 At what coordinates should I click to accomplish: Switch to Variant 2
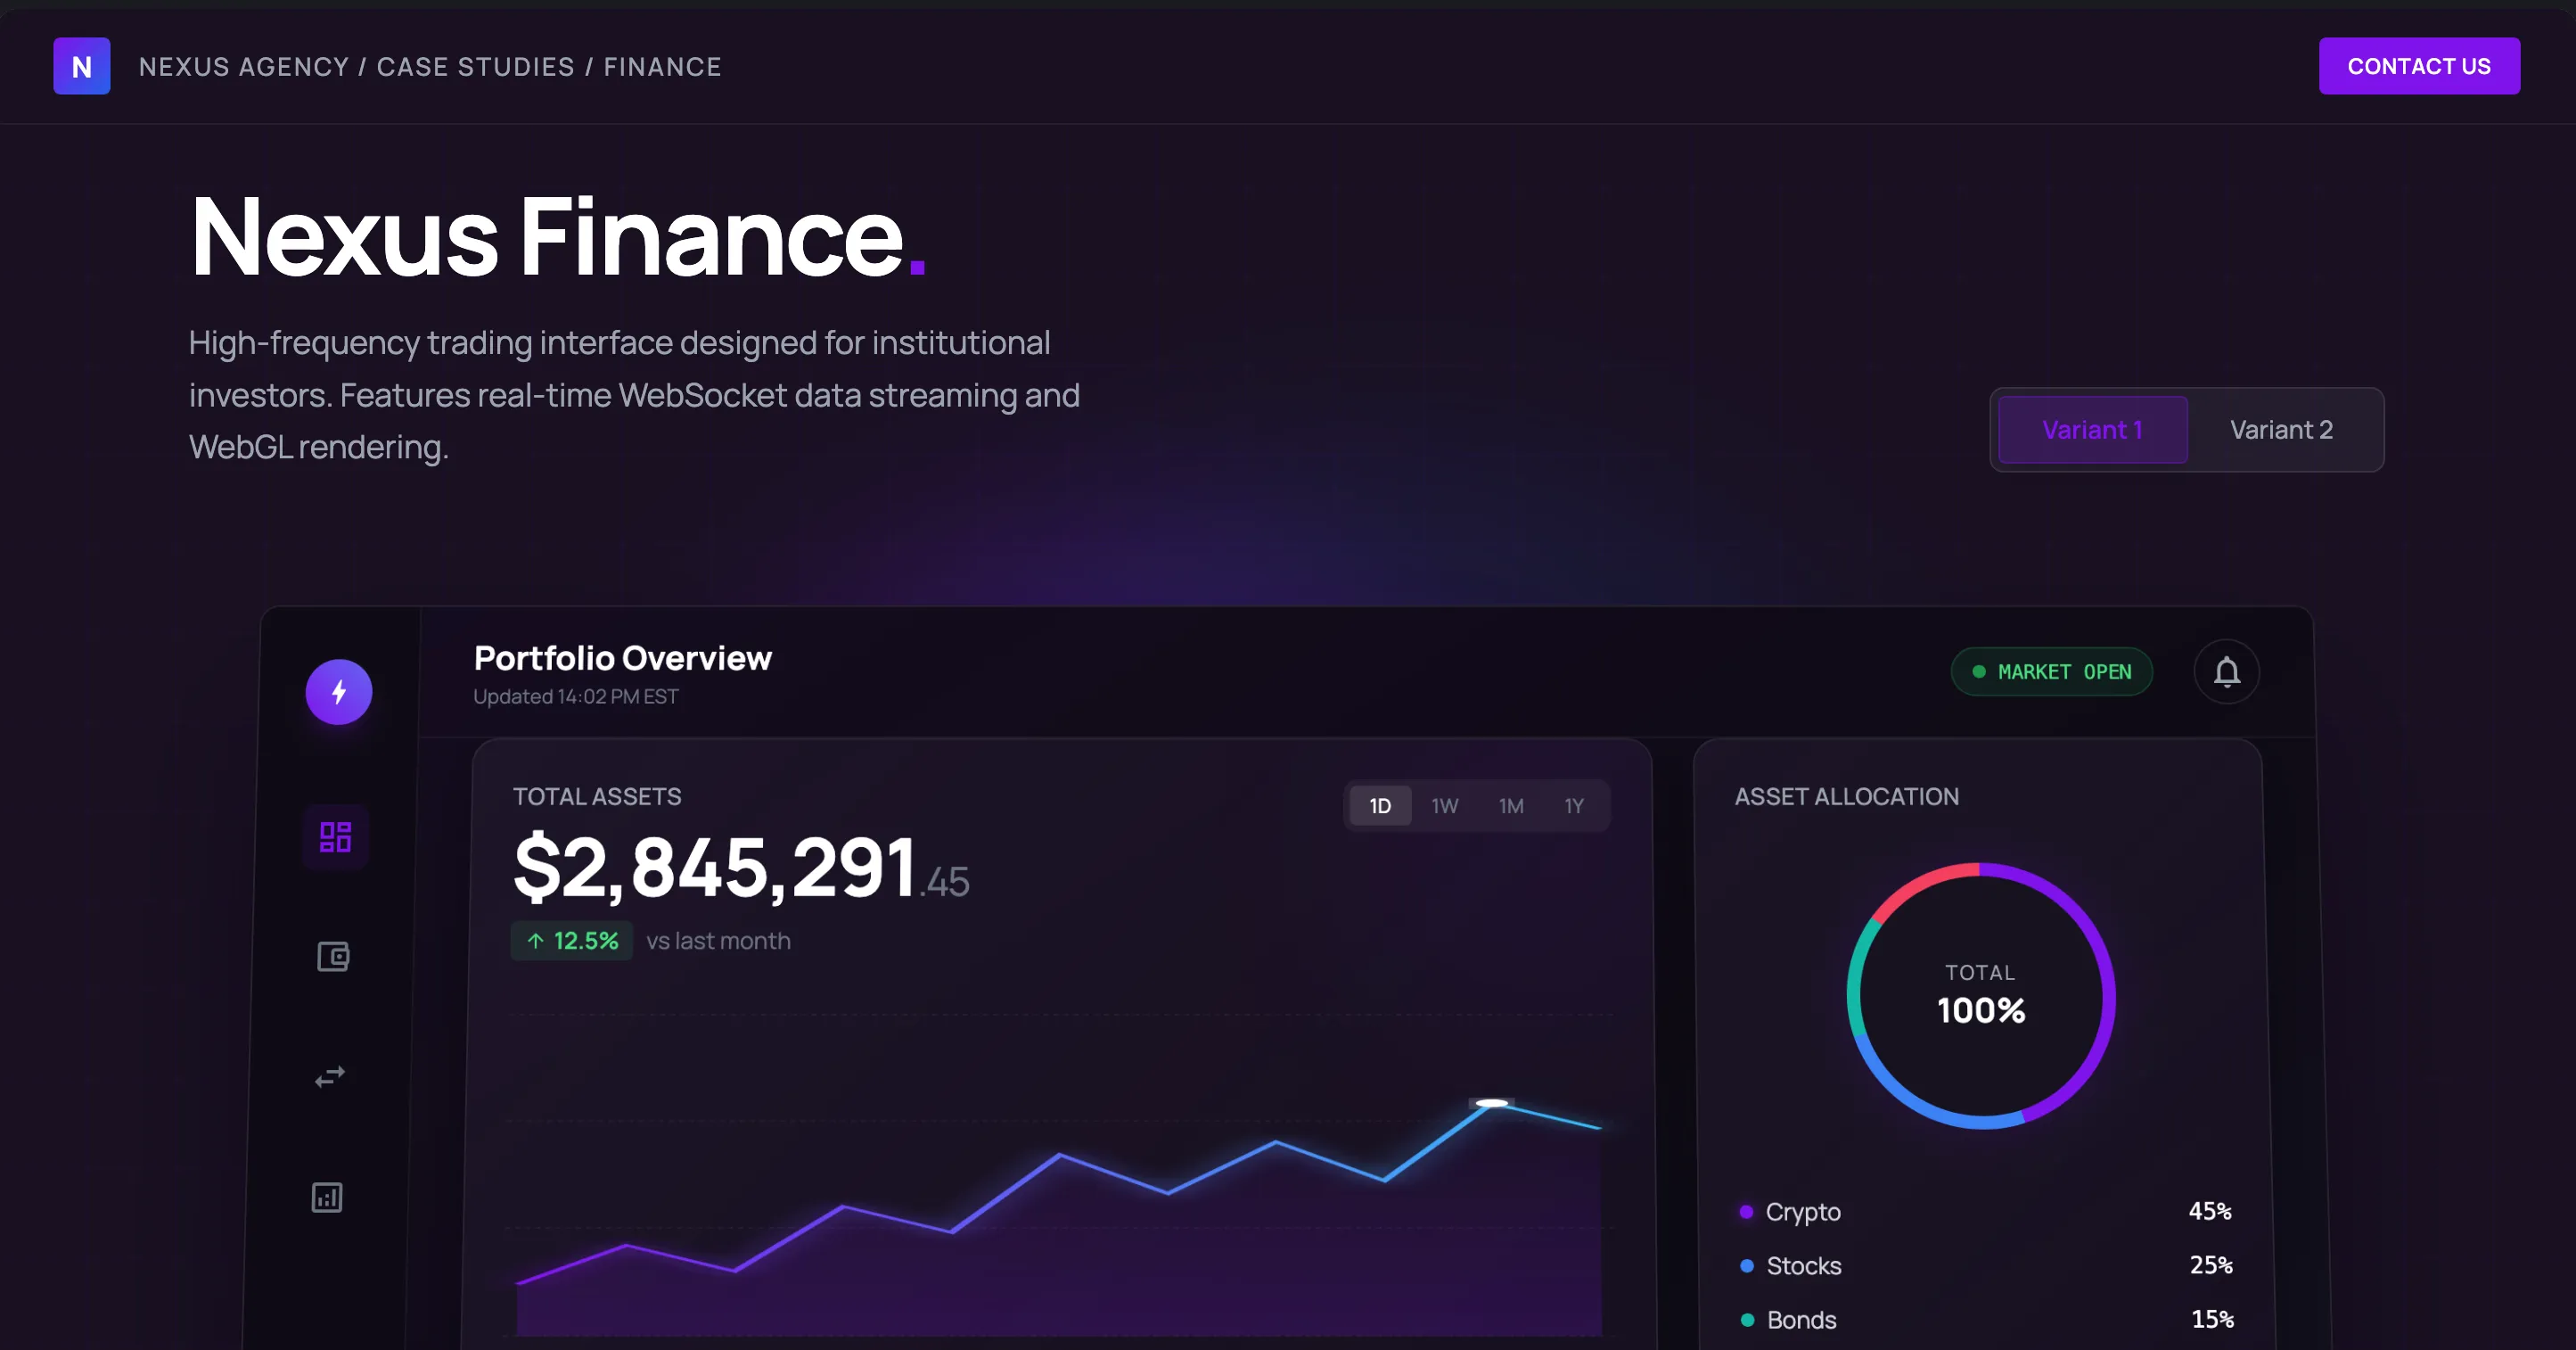click(2281, 429)
